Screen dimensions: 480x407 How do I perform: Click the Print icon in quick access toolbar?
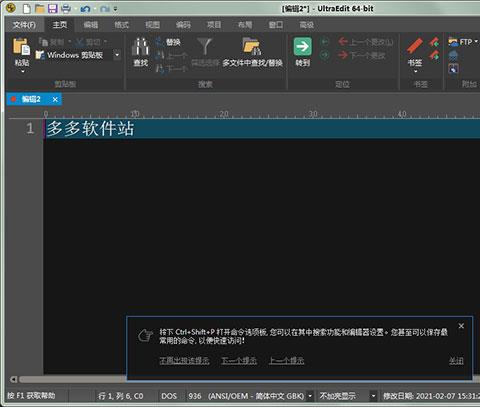(66, 8)
